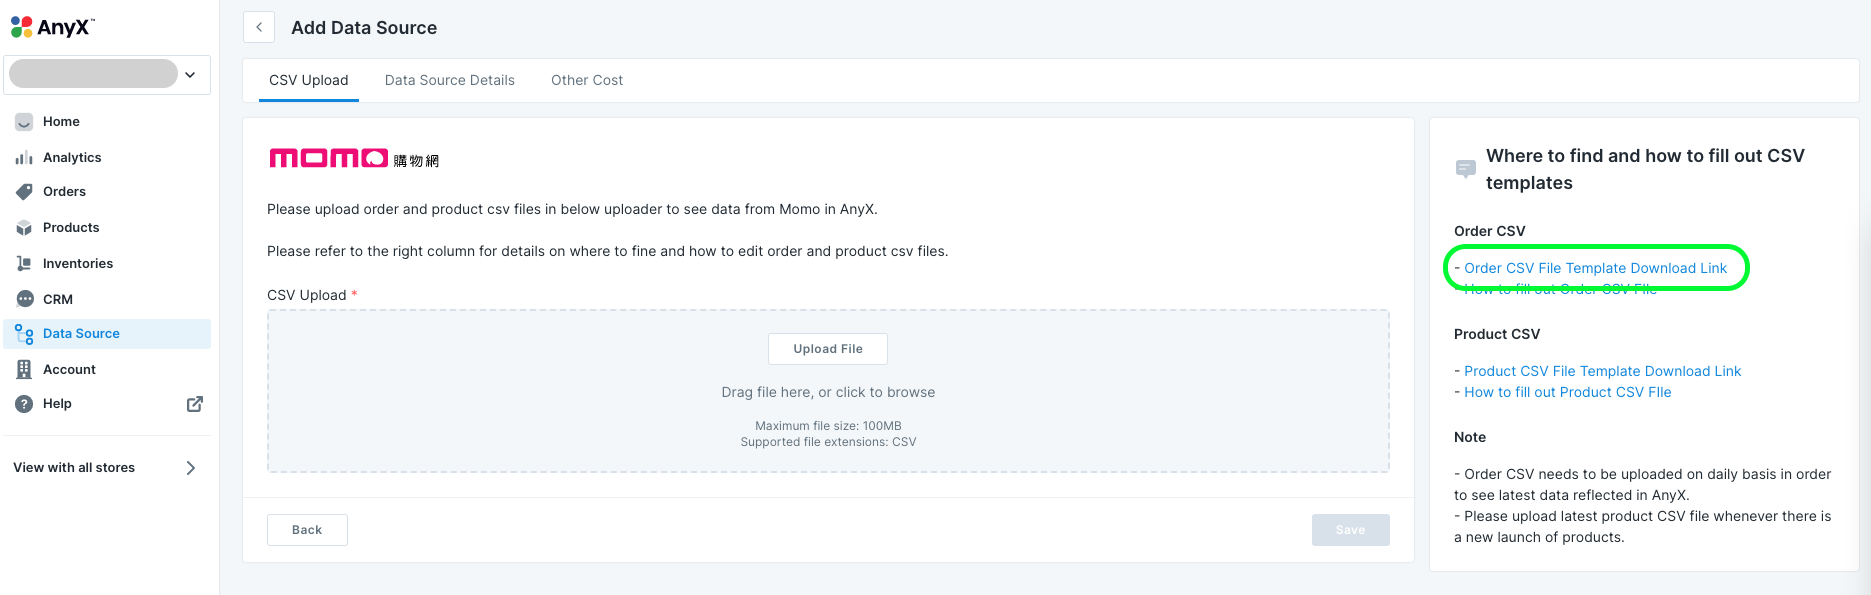Open the Other Cost tab

point(586,80)
